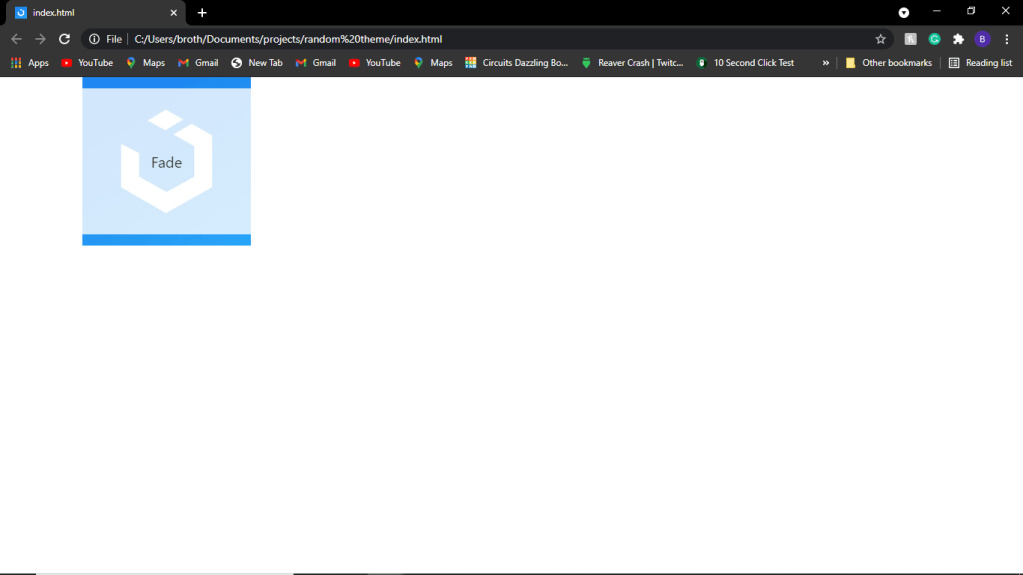
Task: Open a new tab with the plus button
Action: coord(202,13)
